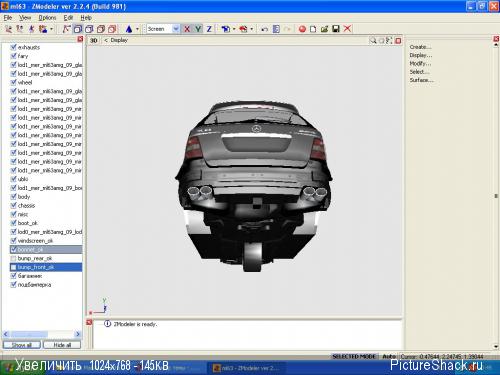This screenshot has height=375, width=500.
Task: Toggle Auto in the status bar
Action: point(389,356)
